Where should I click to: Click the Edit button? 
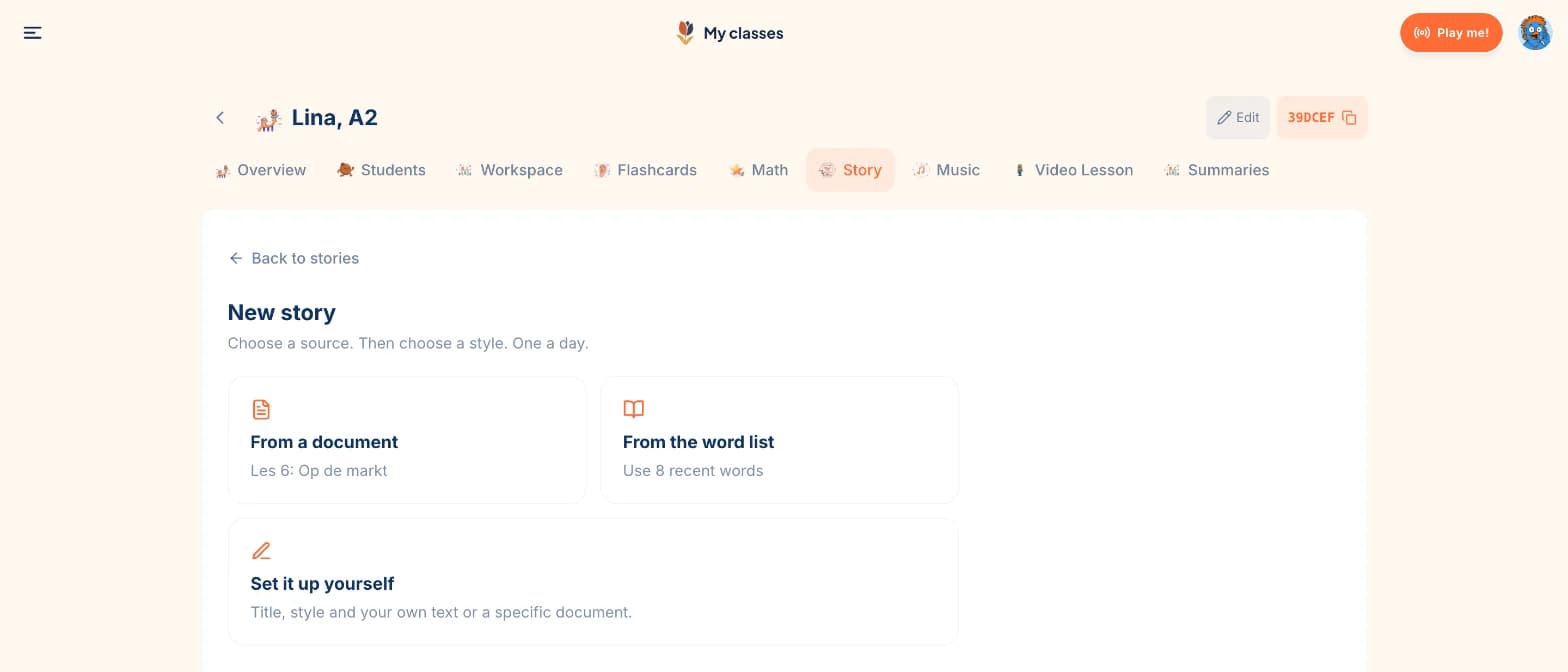click(x=1238, y=118)
